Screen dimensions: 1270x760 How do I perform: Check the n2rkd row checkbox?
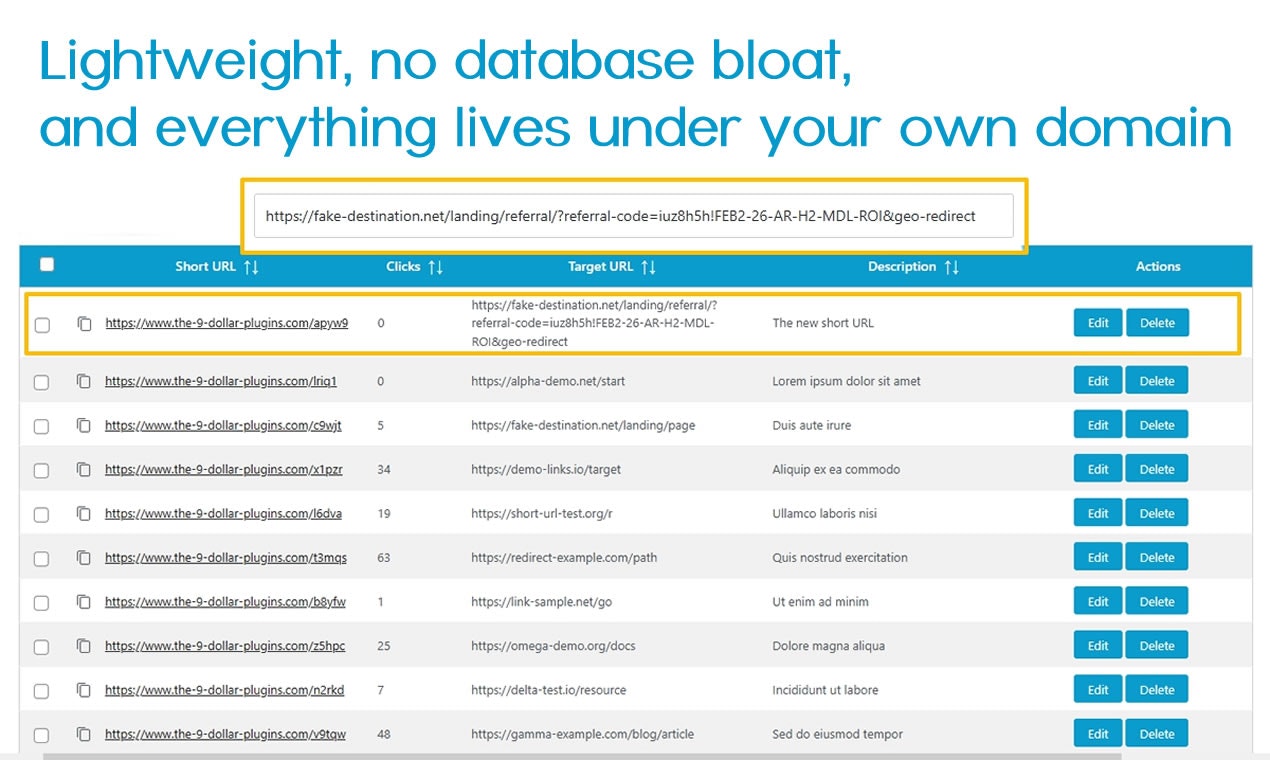pyautogui.click(x=42, y=691)
